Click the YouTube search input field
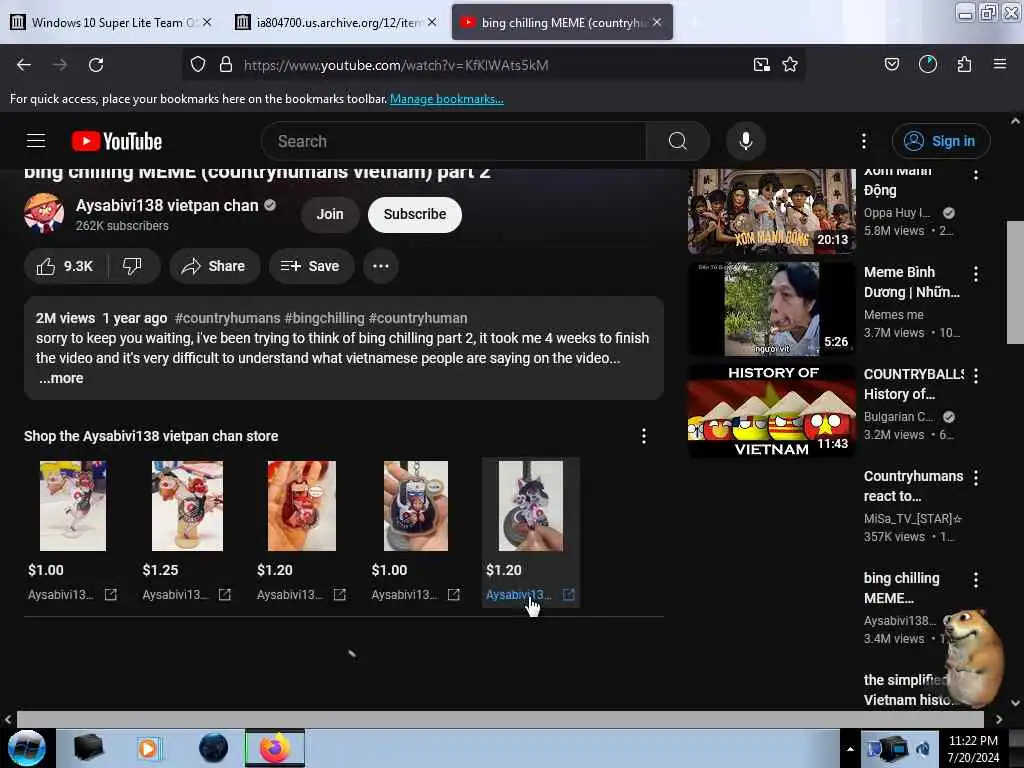The width and height of the screenshot is (1024, 768). pyautogui.click(x=453, y=141)
